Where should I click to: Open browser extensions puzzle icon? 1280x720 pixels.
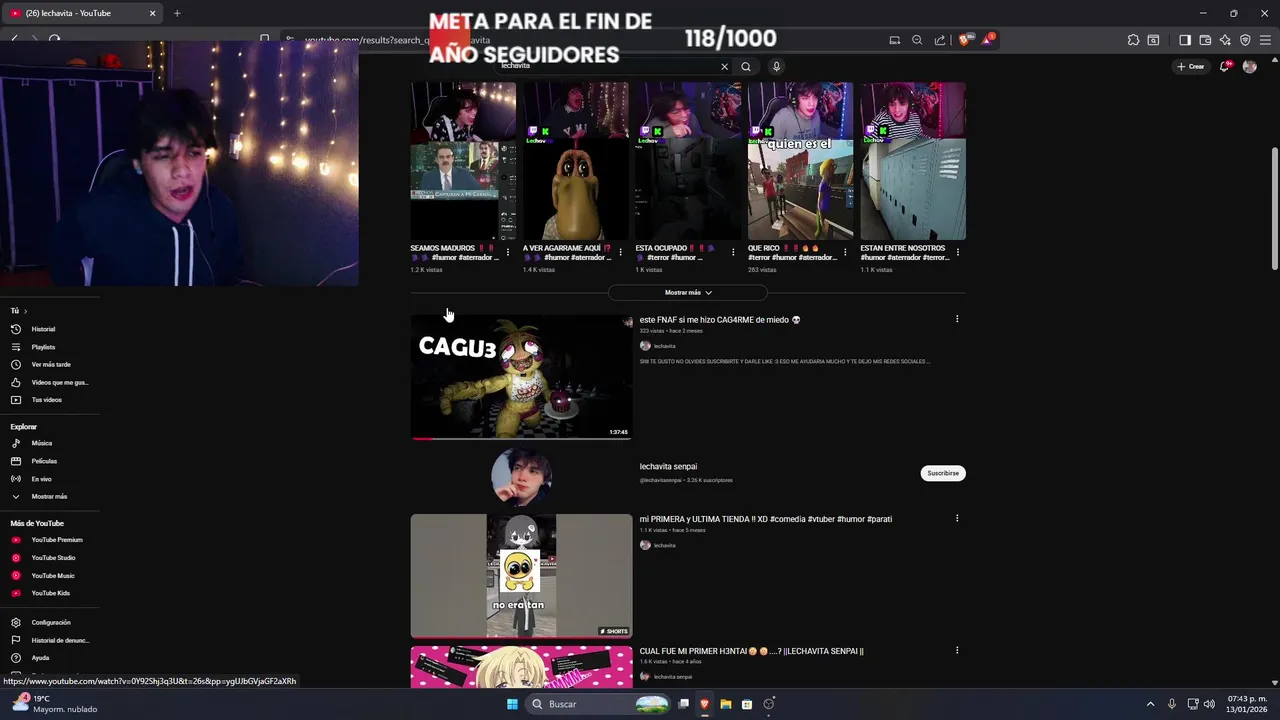tap(1133, 40)
